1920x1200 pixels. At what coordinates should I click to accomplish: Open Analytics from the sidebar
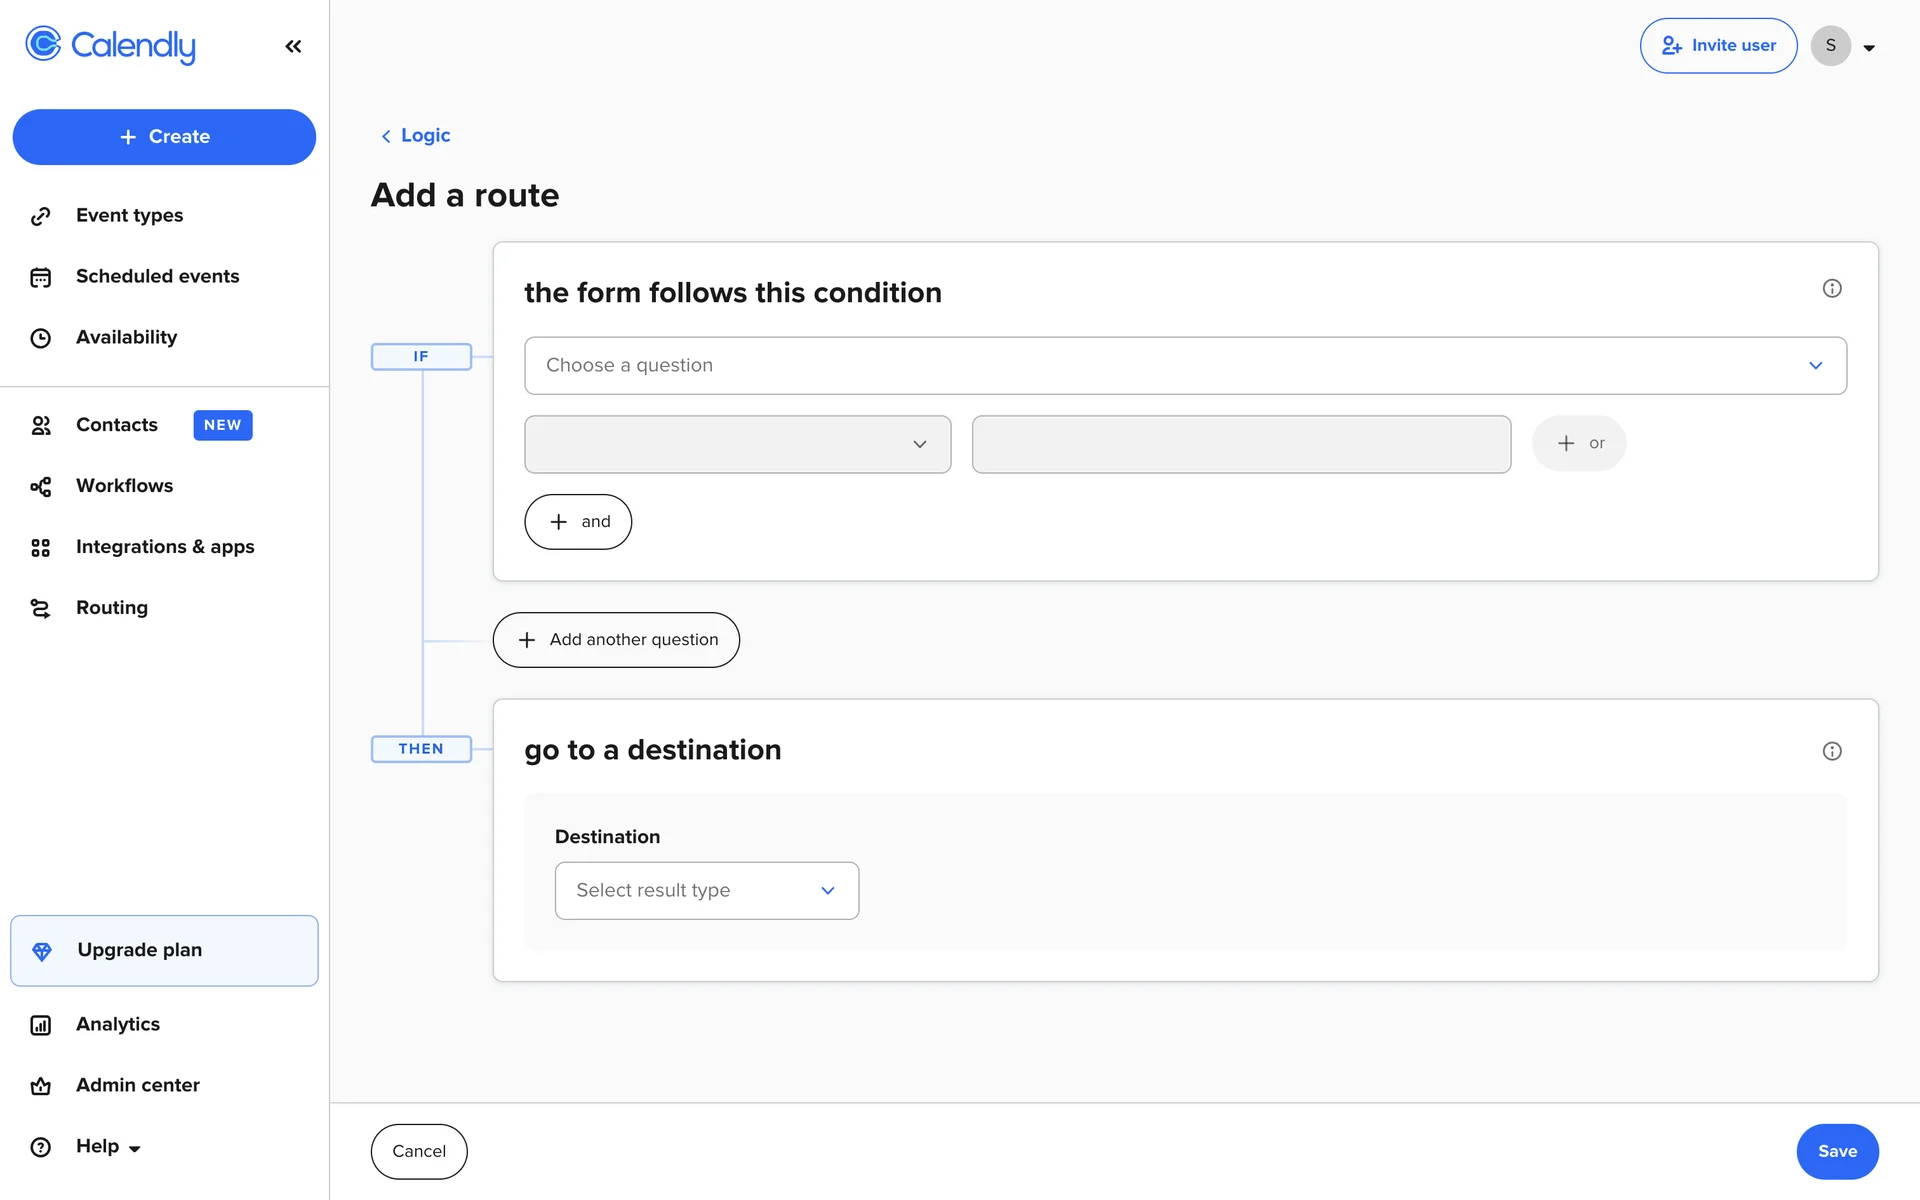pos(117,1024)
